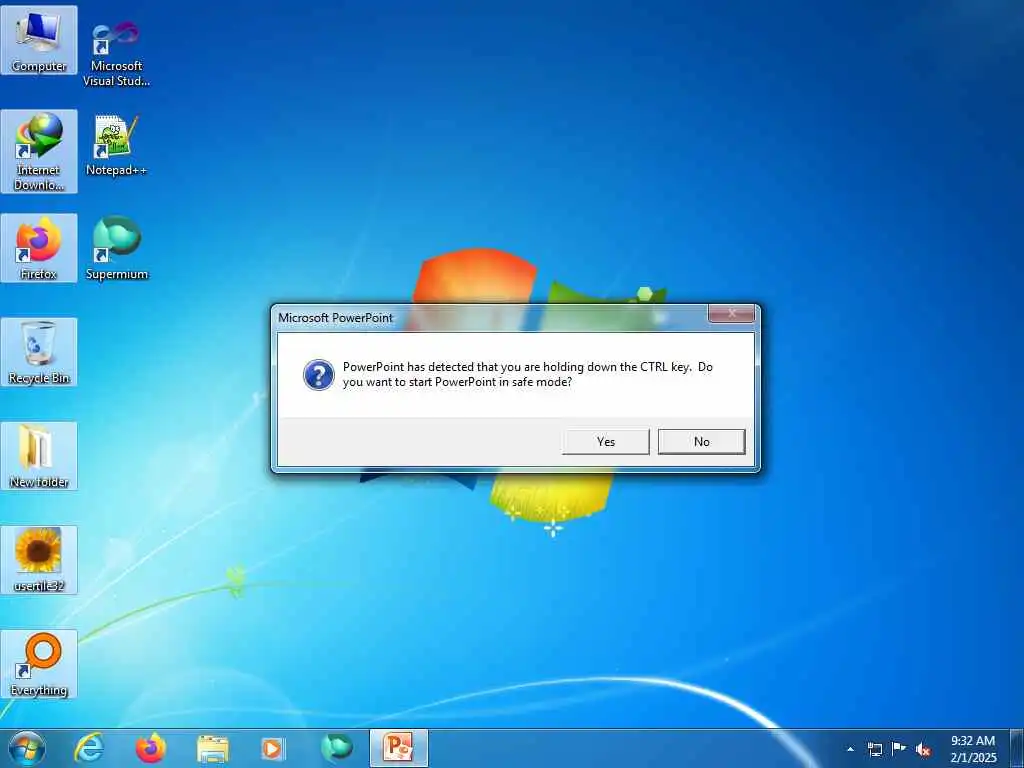Screen dimensions: 1024x768
Task: Close the Microsoft PowerPoint dialog
Action: [731, 314]
